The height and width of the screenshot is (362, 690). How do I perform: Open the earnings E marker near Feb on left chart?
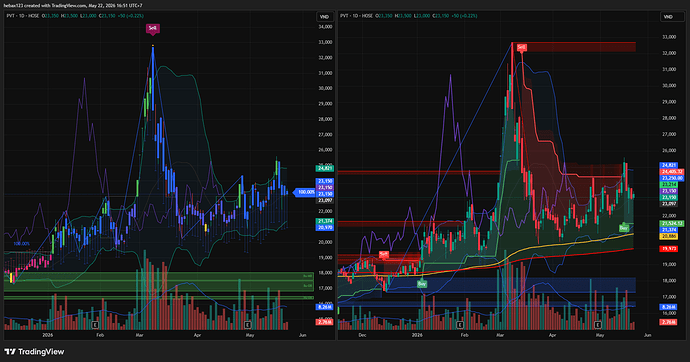95,325
